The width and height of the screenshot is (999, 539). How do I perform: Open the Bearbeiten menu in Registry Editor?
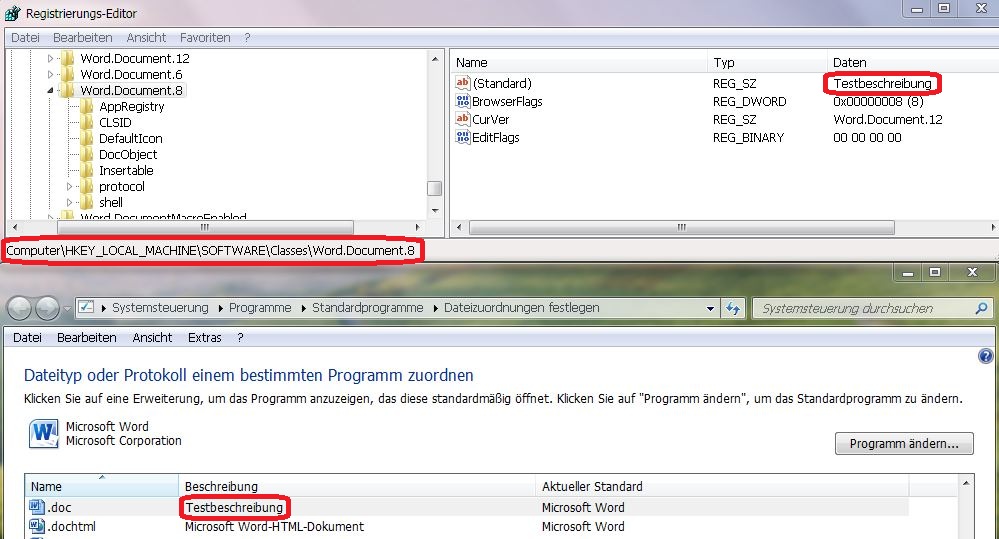(x=83, y=38)
